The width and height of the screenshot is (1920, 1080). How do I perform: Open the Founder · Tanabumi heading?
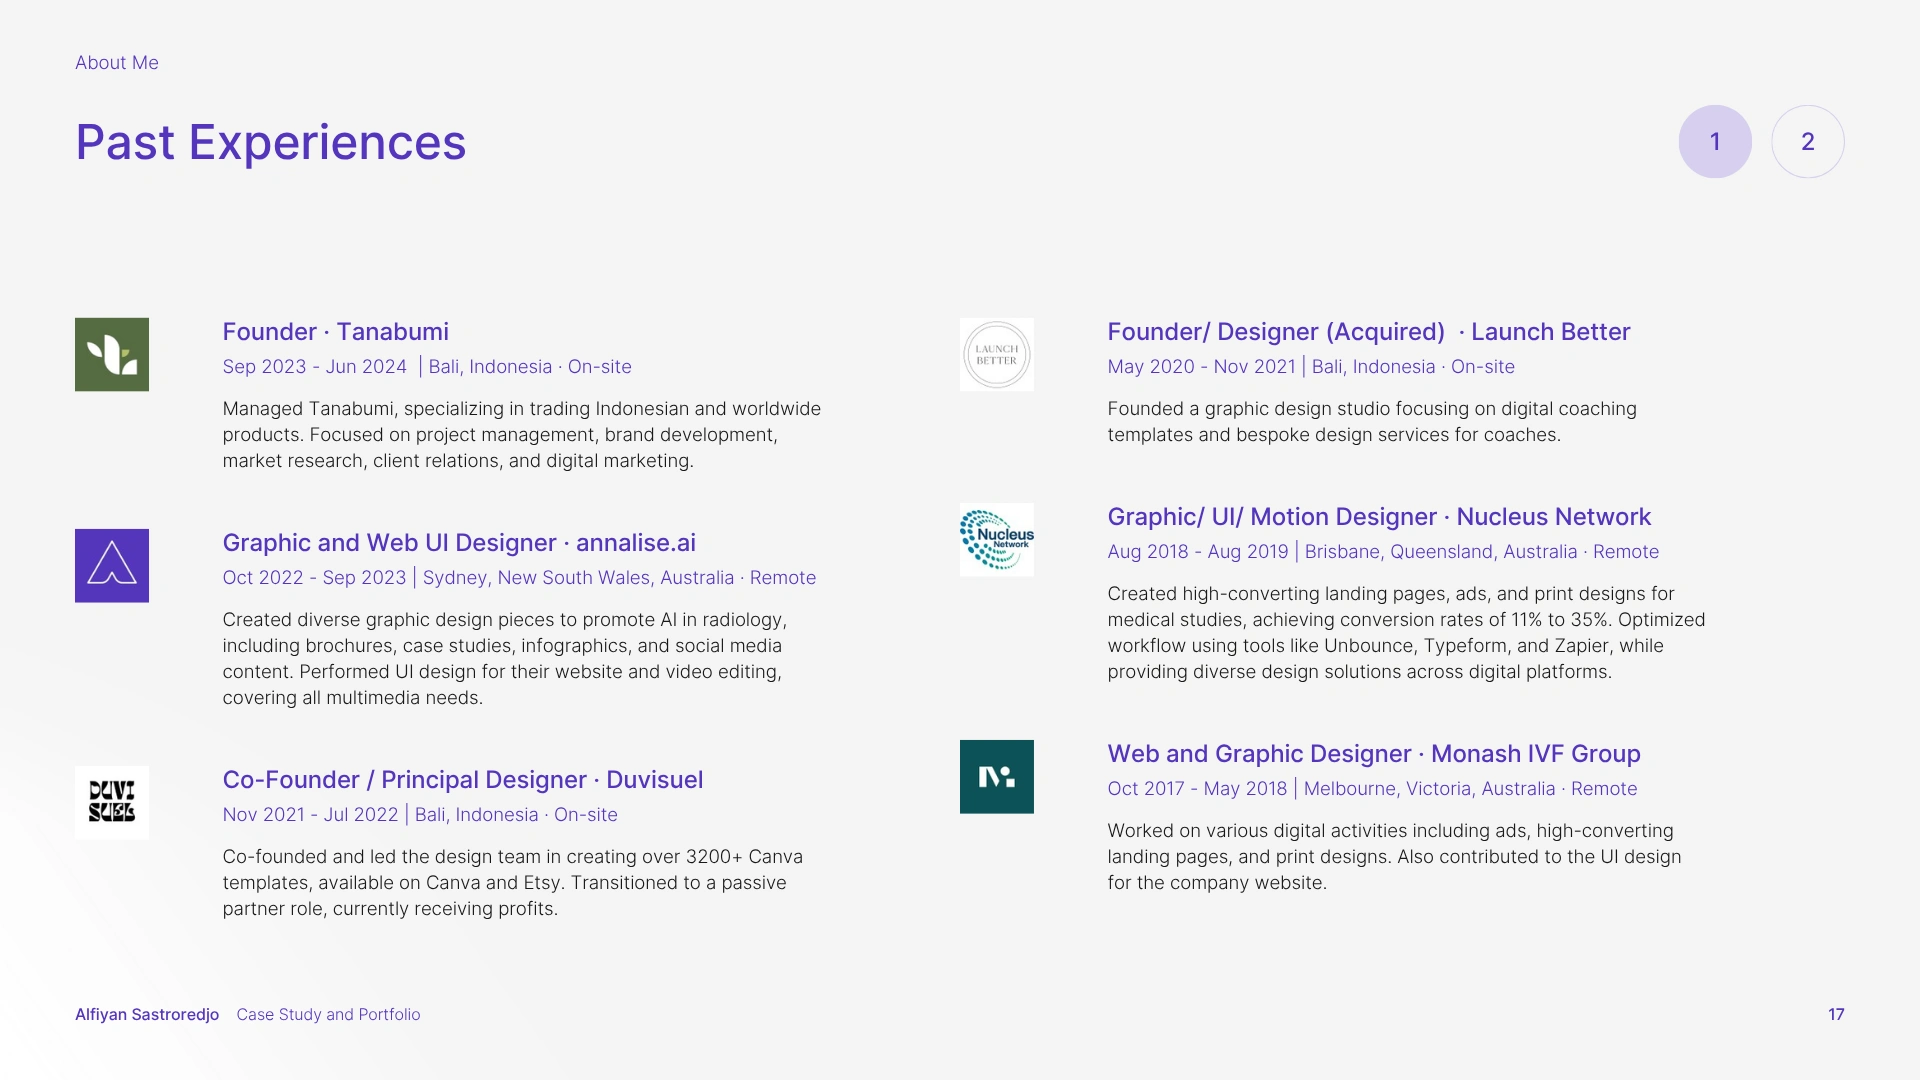coord(335,332)
